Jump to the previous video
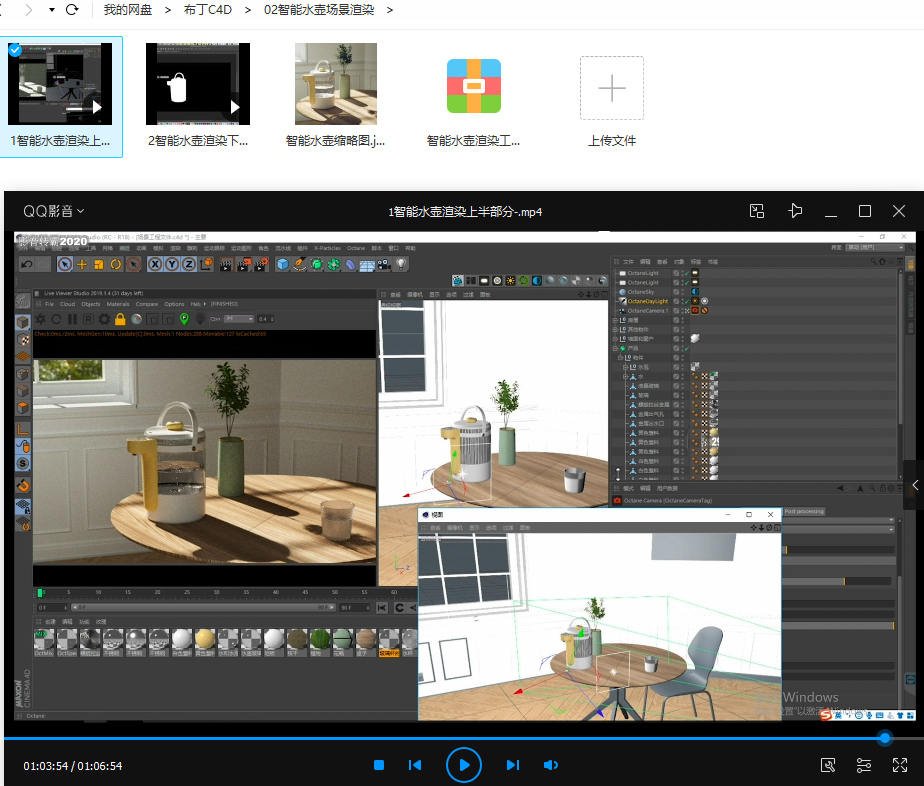The image size is (924, 786). pos(415,765)
